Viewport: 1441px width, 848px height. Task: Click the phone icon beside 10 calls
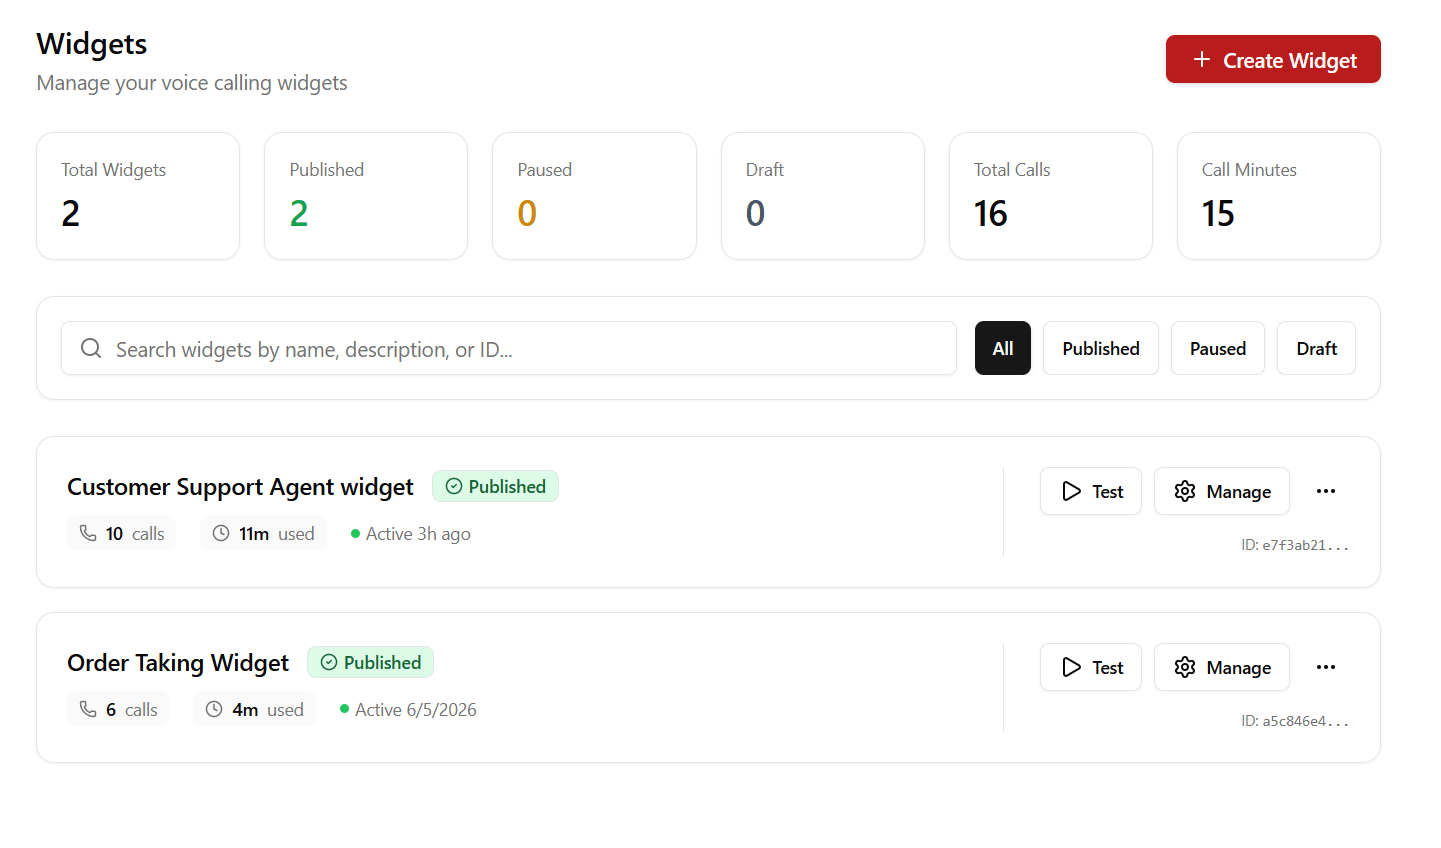pyautogui.click(x=88, y=533)
